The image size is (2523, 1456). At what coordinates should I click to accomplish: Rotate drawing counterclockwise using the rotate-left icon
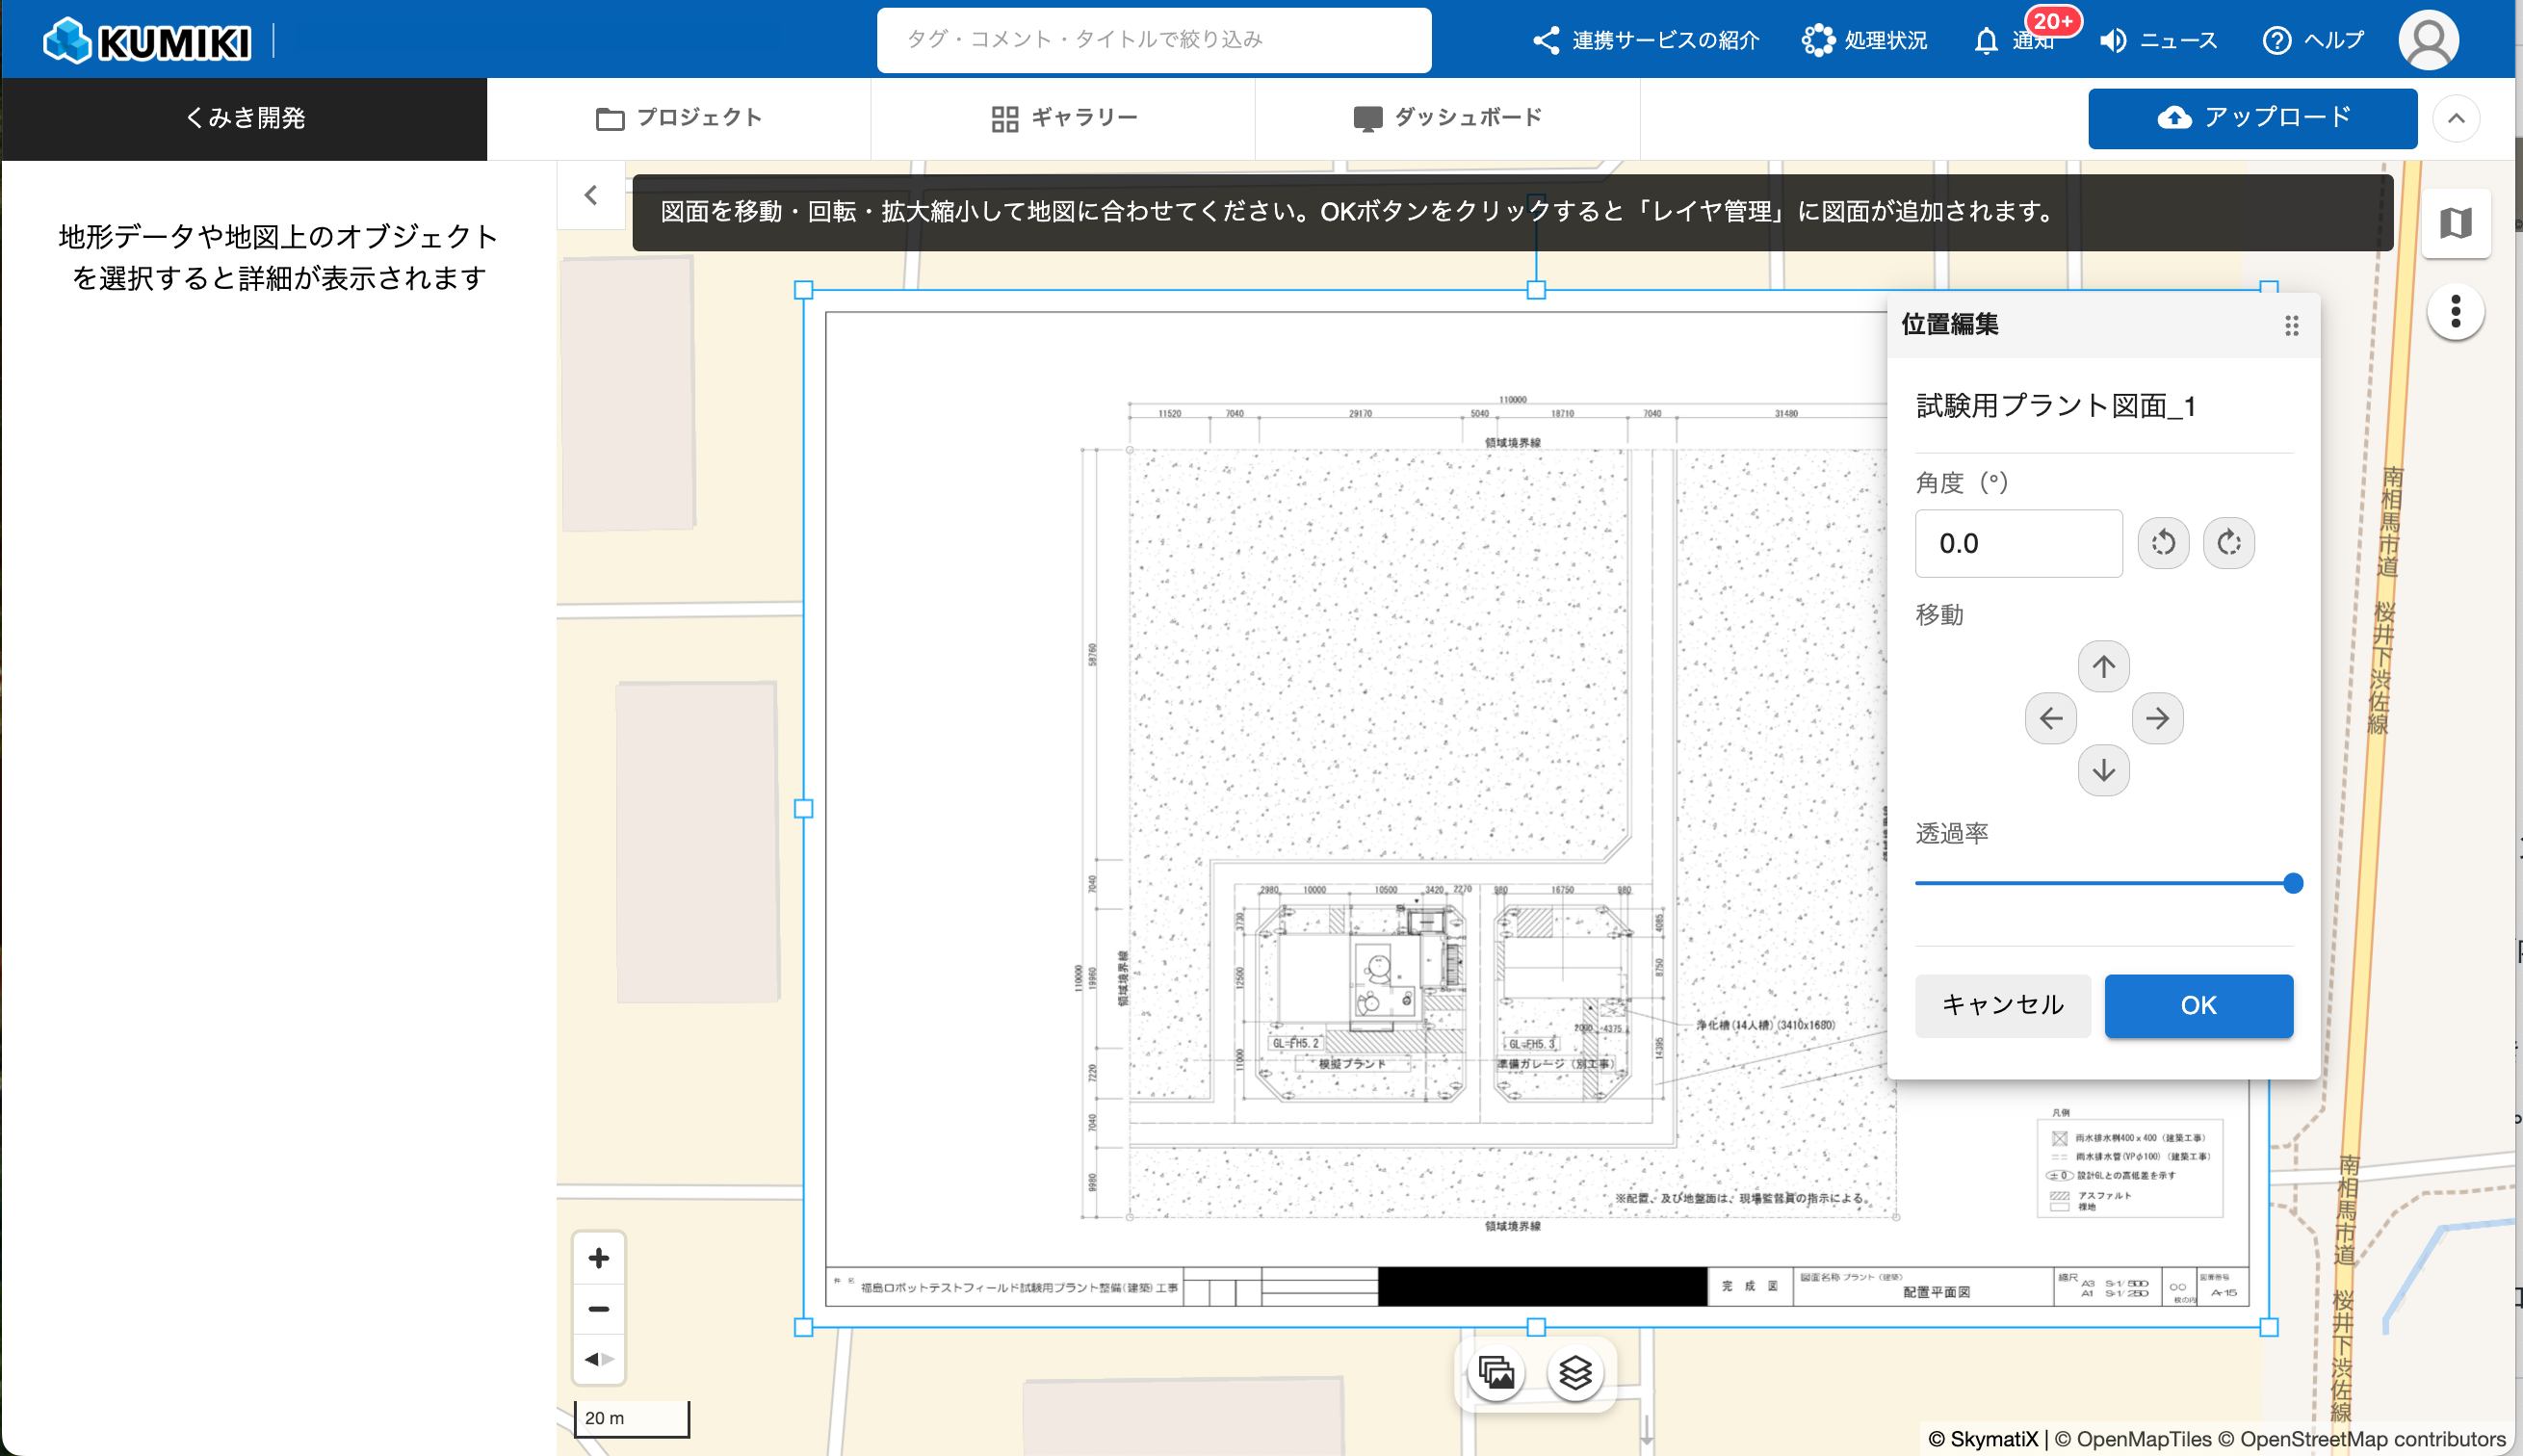pos(2163,543)
